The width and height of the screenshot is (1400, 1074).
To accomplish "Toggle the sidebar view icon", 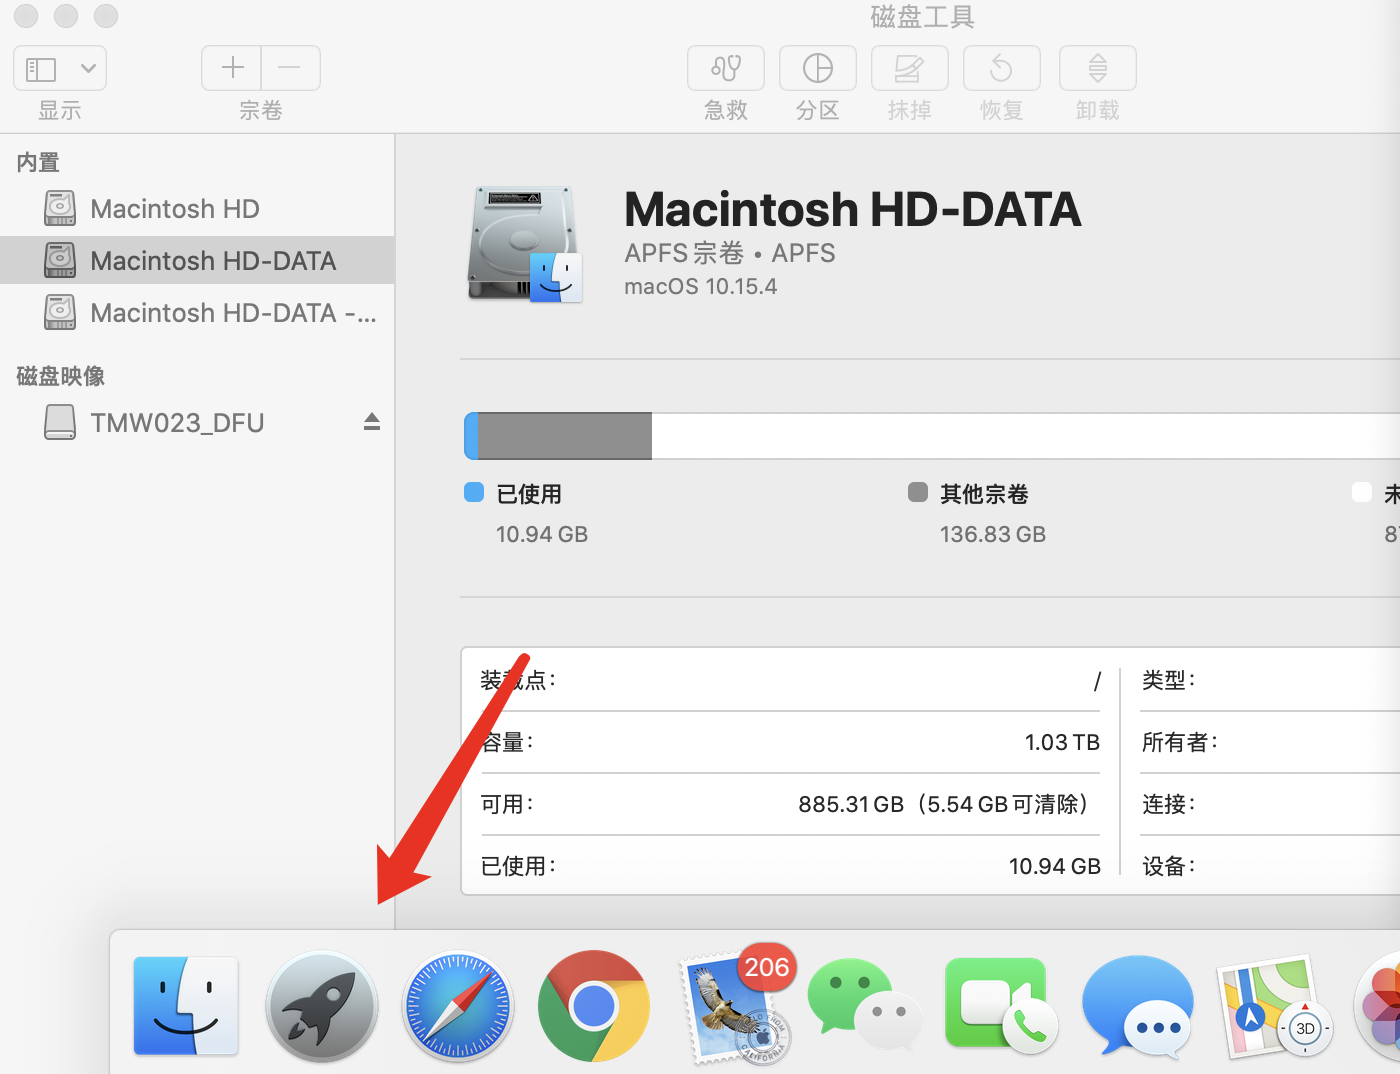I will [41, 69].
